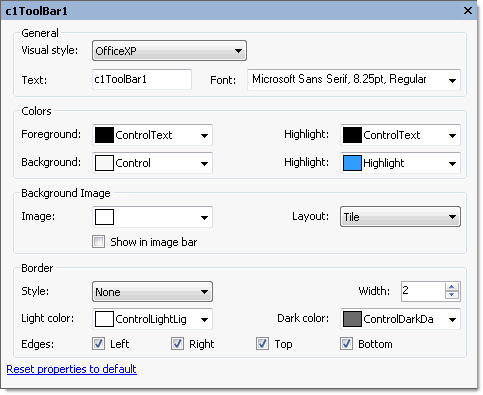Uncheck the Right edge checkbox
Screen dimensions: 483x395
(x=177, y=344)
